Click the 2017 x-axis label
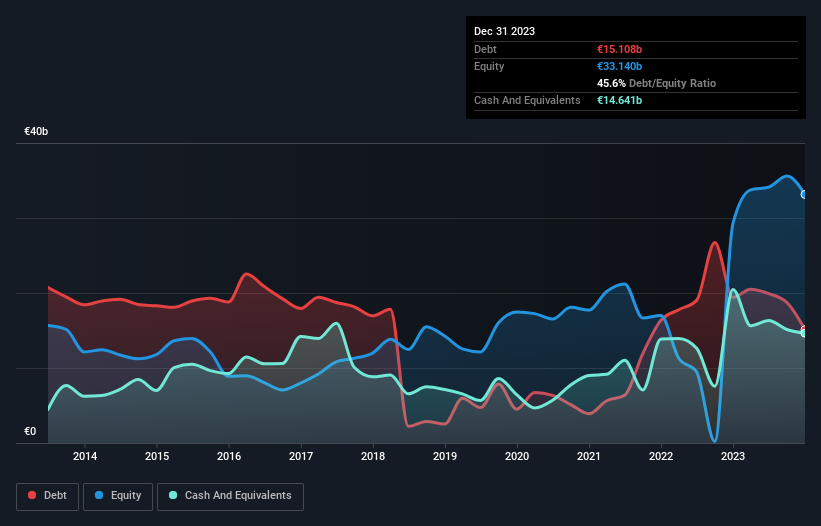Viewport: 821px width, 526px height. tap(301, 456)
